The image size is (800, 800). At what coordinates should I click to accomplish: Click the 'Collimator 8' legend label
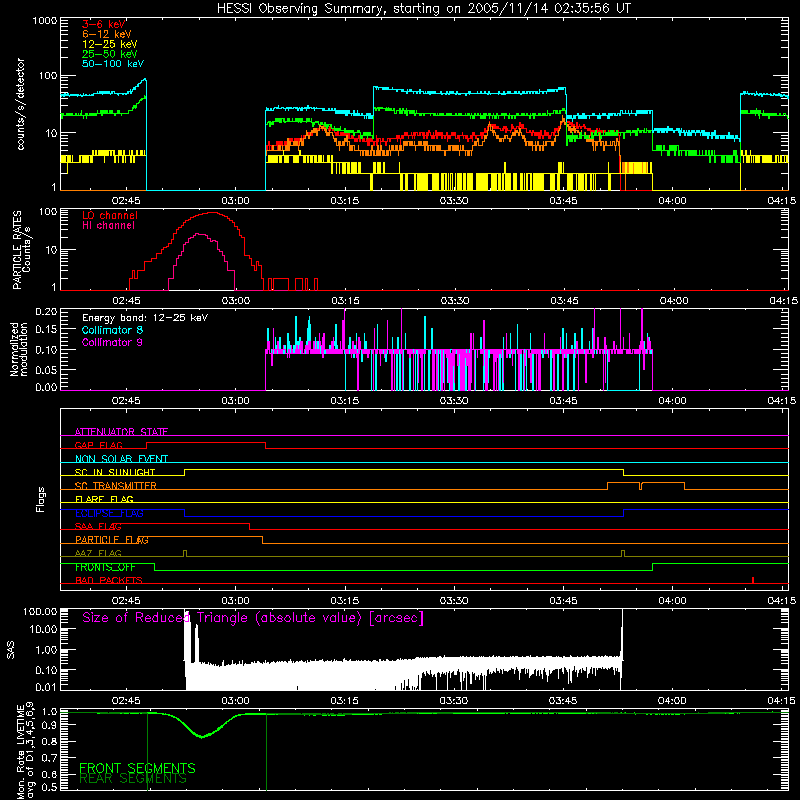[x=112, y=330]
